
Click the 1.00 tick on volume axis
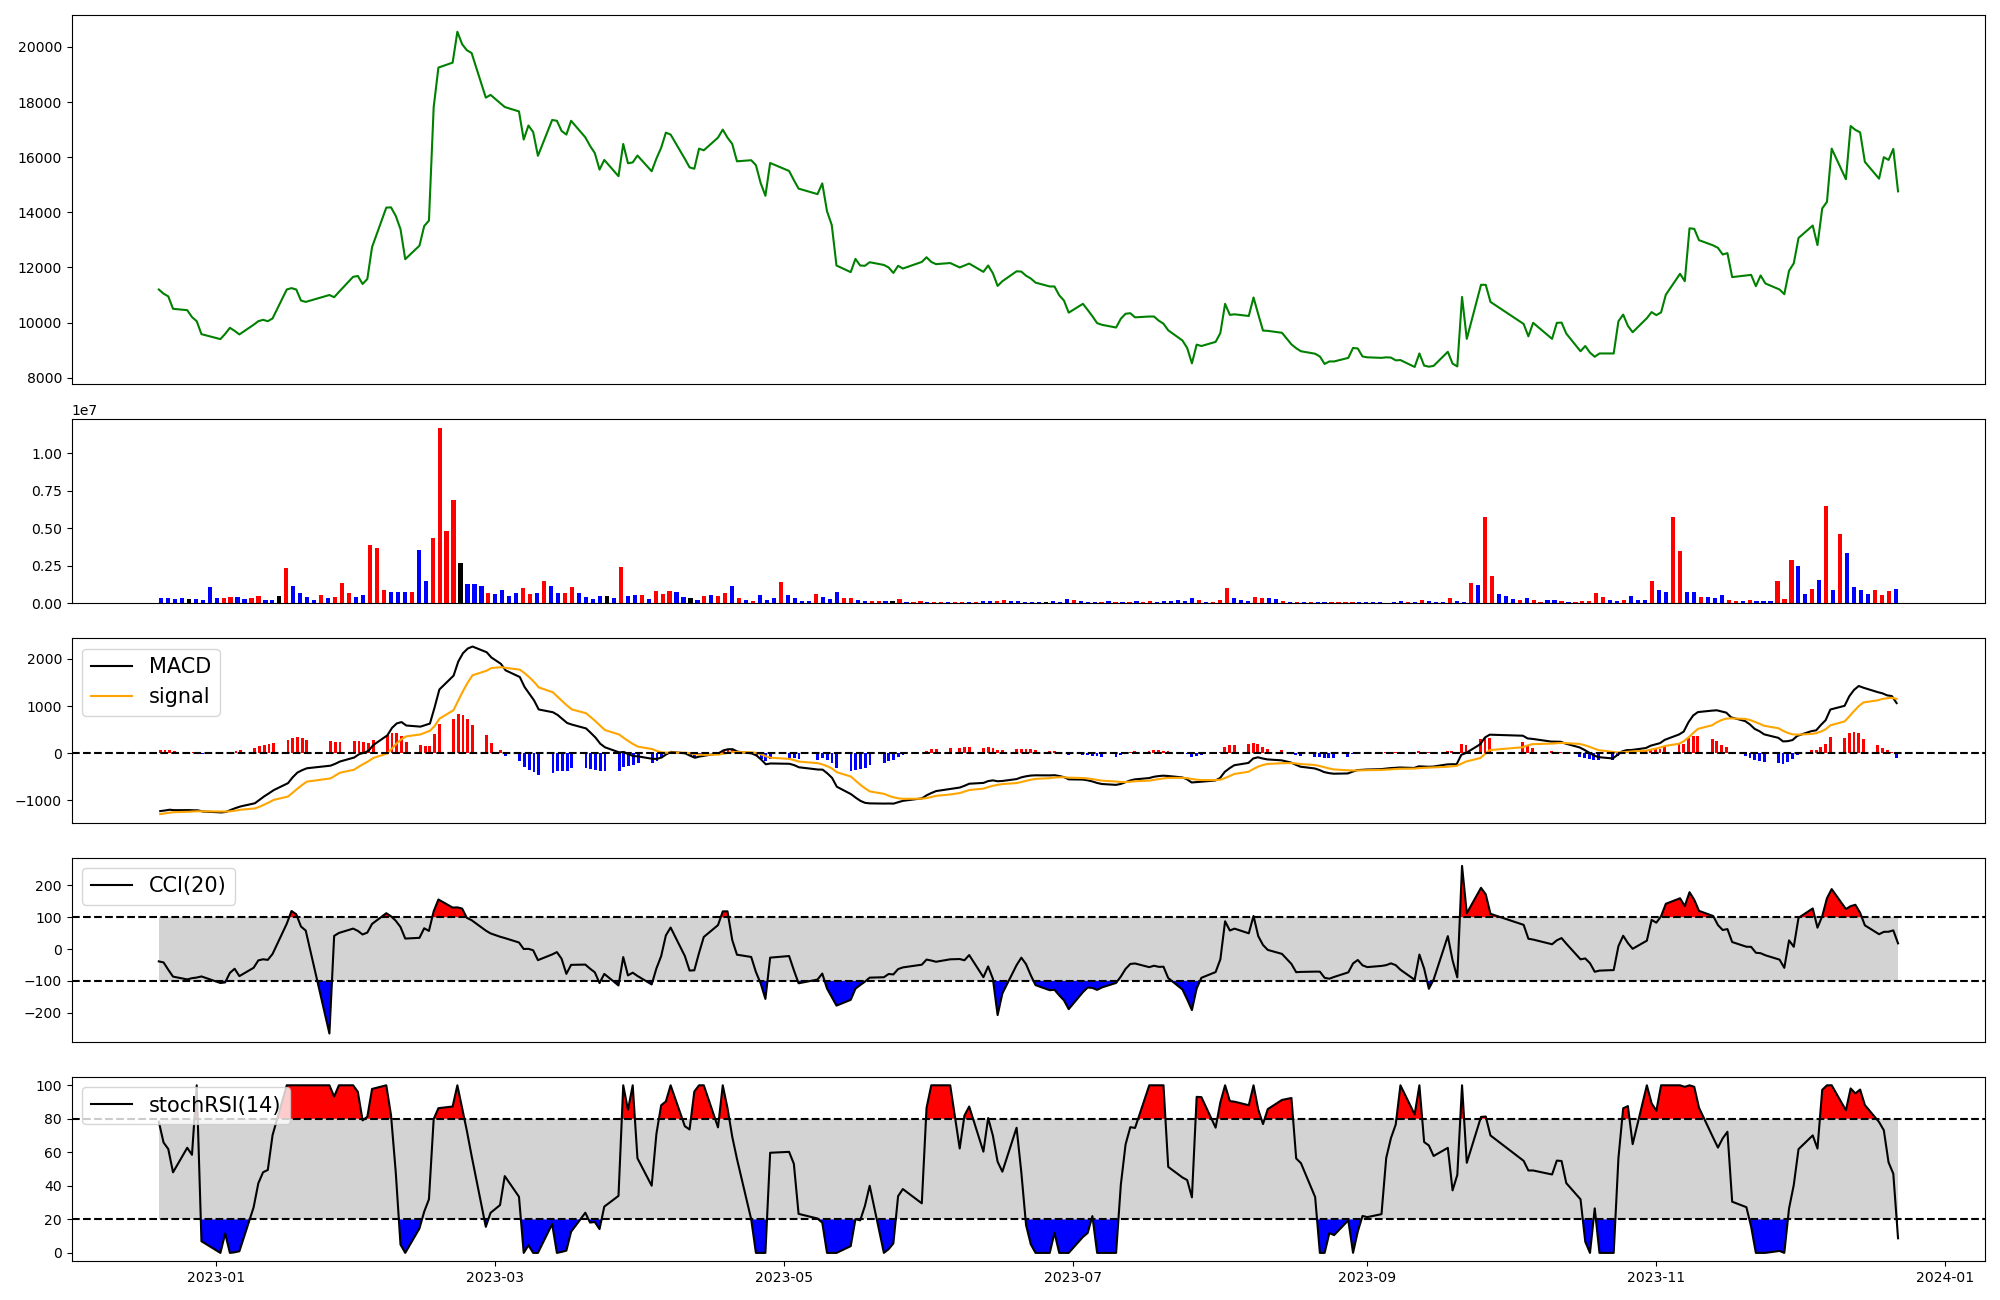(47, 454)
